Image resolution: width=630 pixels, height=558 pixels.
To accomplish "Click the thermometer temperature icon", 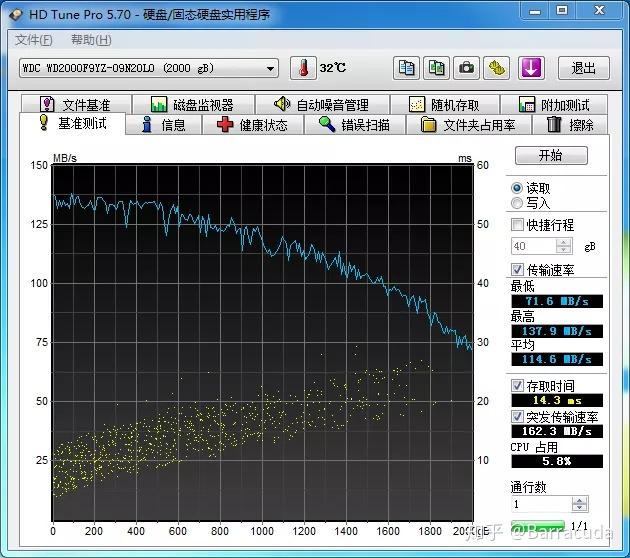I will click(304, 68).
